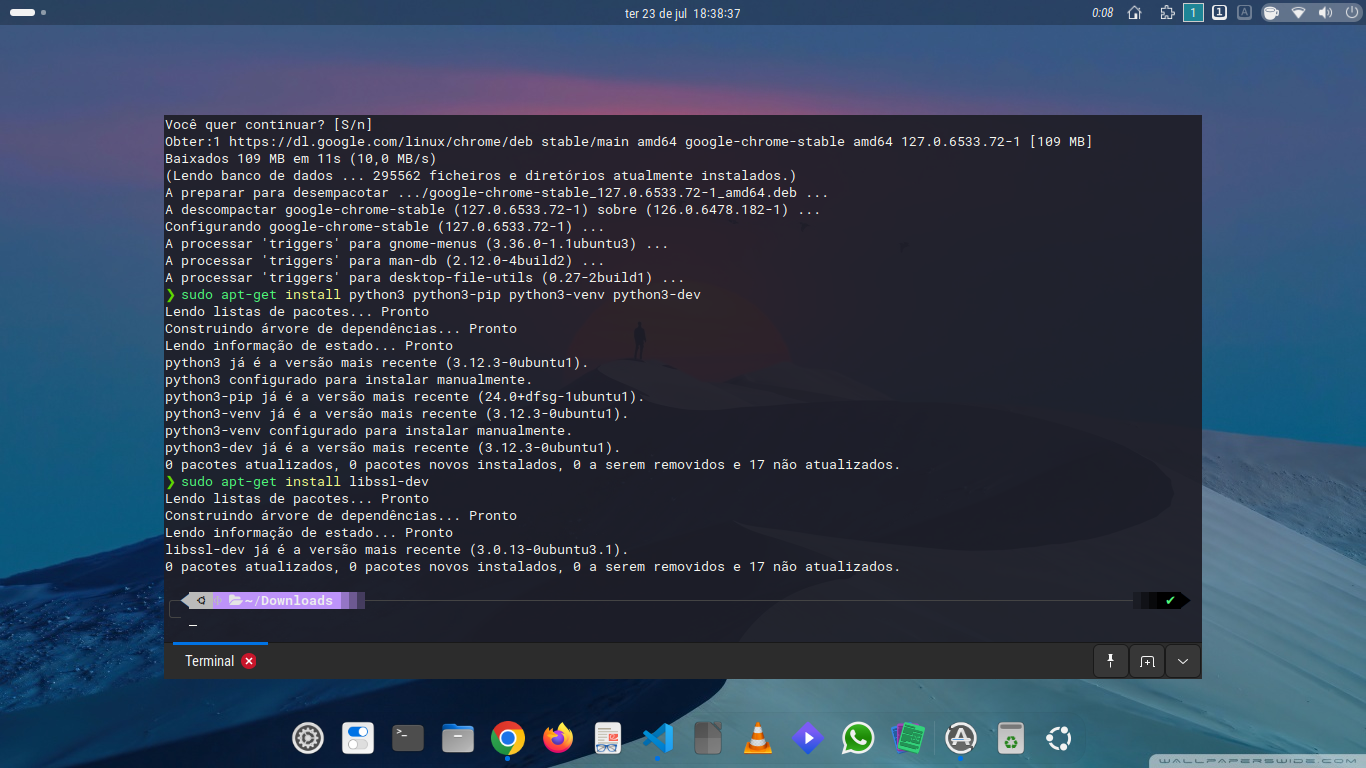Click Caps Lock 'A' indicator in top bar
Viewport: 1366px width, 768px height.
(x=1245, y=13)
